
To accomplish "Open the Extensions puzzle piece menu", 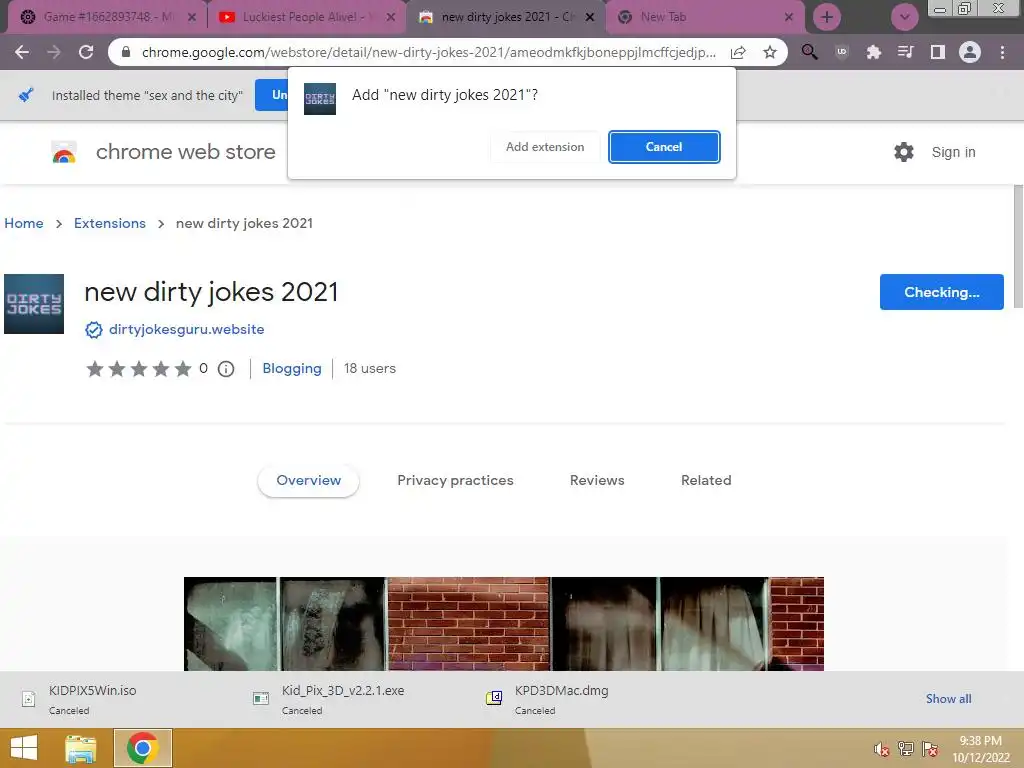I will click(873, 52).
